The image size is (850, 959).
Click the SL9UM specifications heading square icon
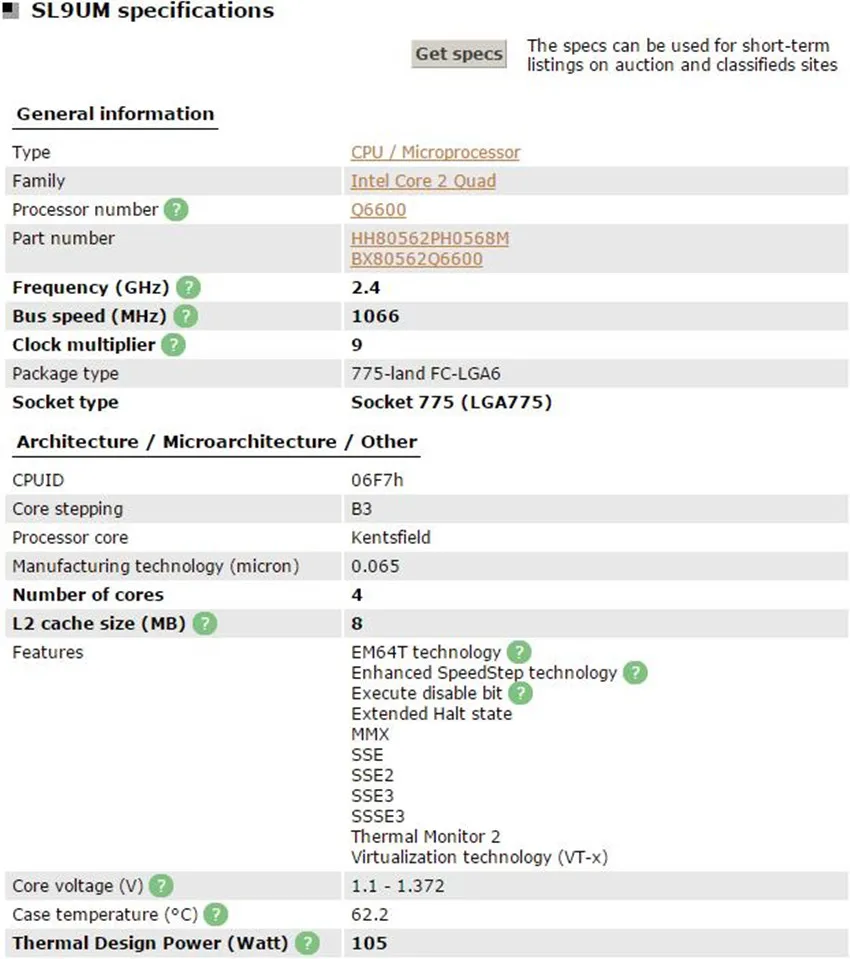tap(11, 10)
